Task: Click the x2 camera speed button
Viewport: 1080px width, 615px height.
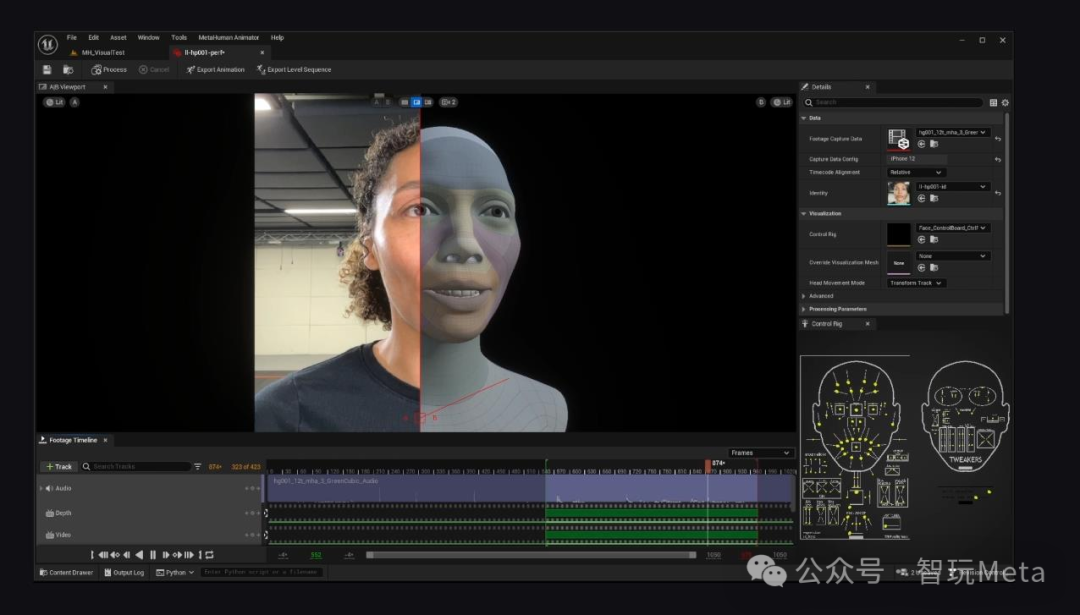Action: pos(448,102)
